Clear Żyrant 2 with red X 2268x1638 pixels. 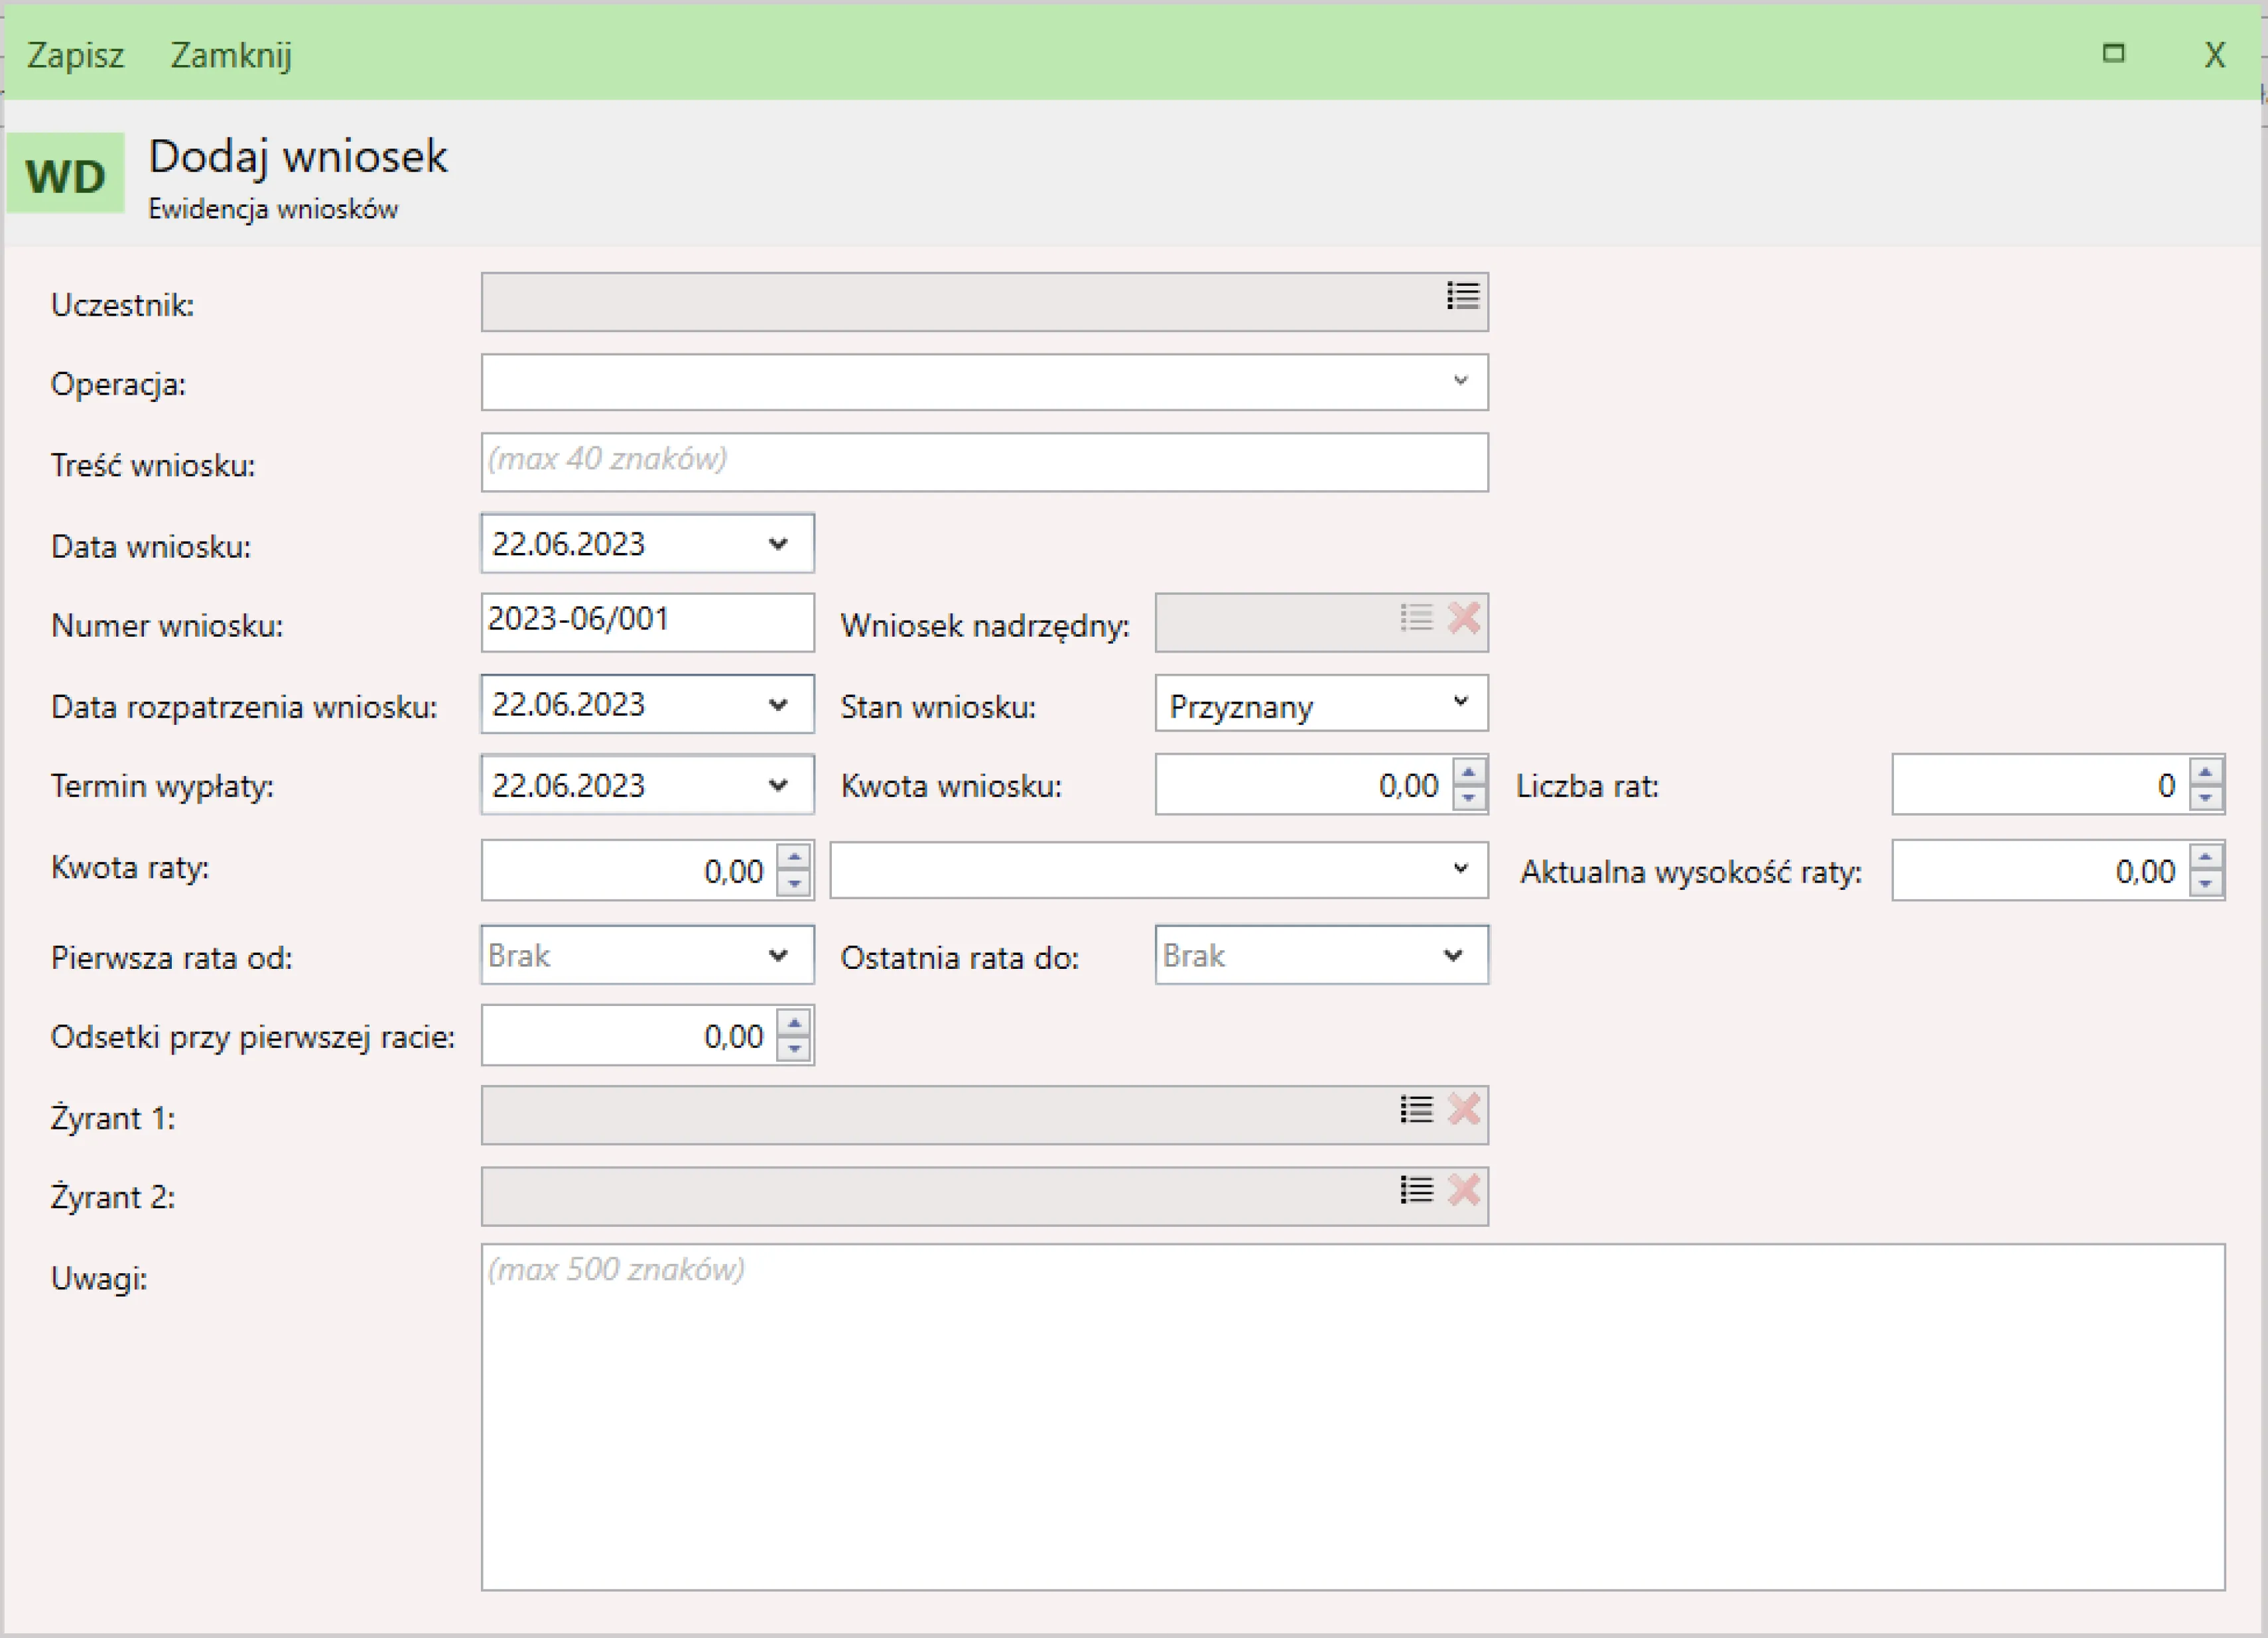click(1464, 1190)
